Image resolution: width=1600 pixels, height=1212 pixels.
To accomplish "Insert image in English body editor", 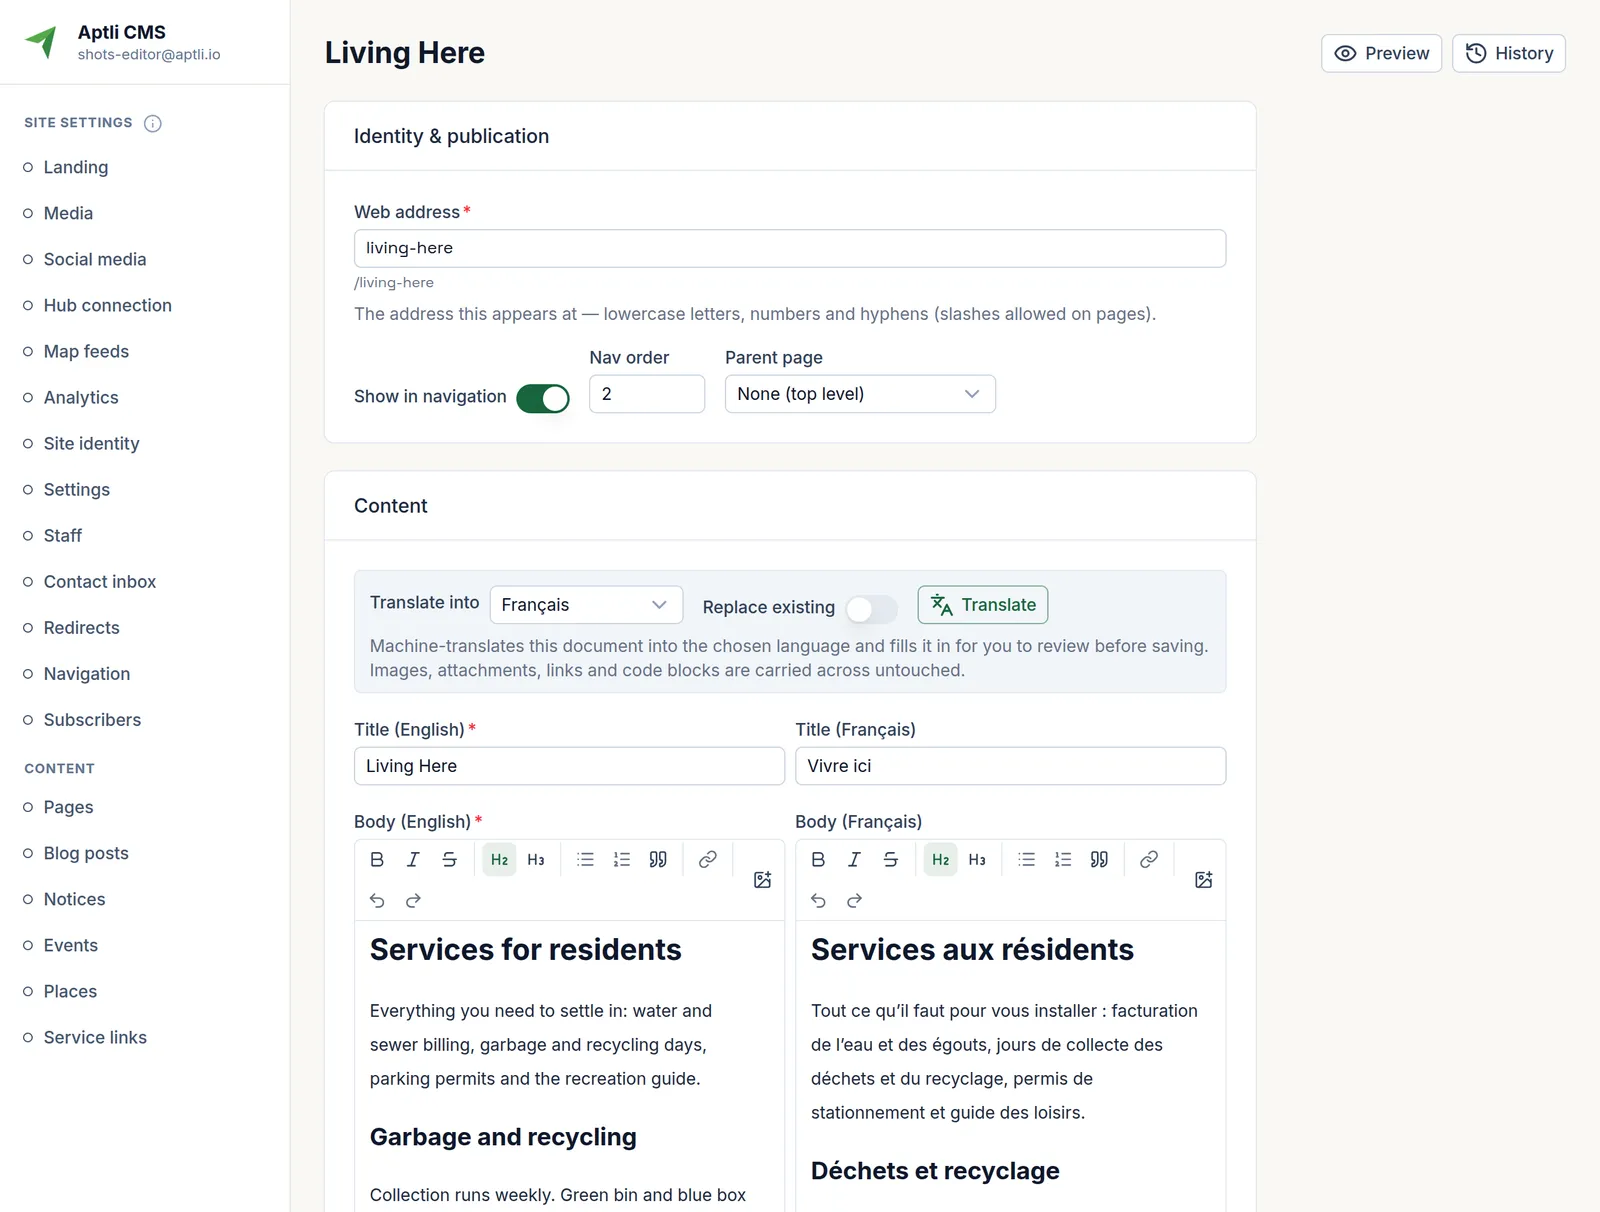I will coord(763,880).
